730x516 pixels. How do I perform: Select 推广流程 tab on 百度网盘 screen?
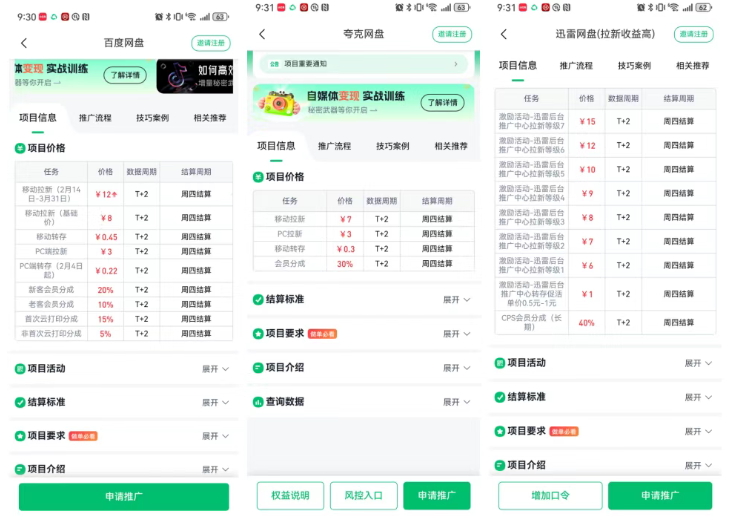[x=95, y=118]
